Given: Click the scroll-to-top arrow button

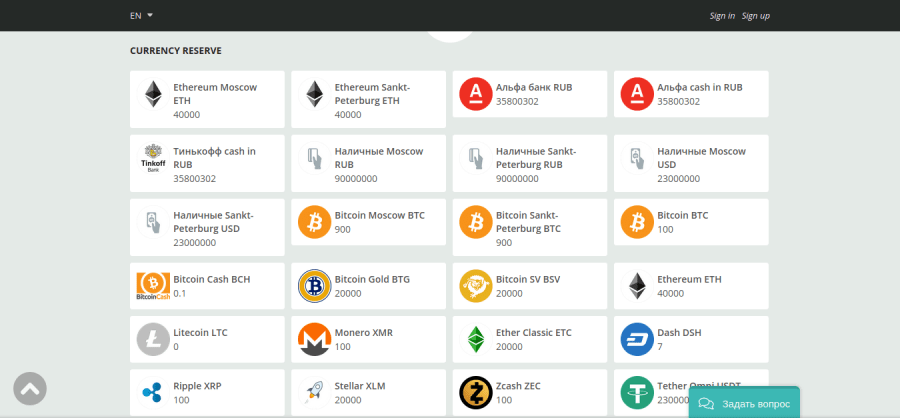Looking at the screenshot, I should [30, 389].
